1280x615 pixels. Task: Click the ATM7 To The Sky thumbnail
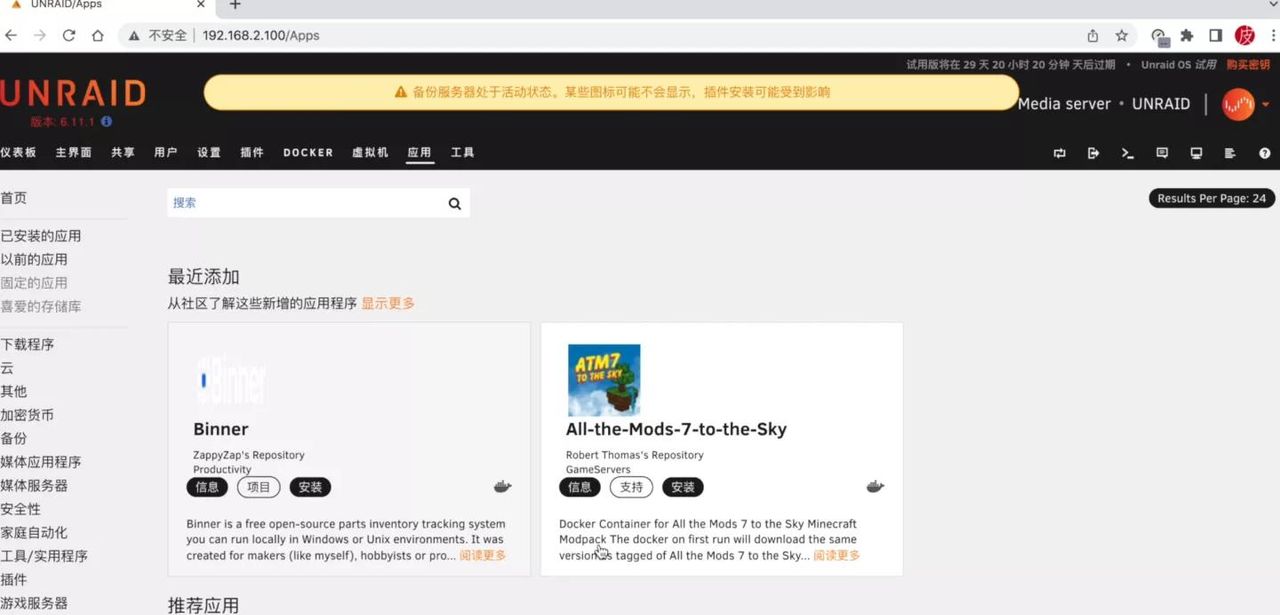604,380
